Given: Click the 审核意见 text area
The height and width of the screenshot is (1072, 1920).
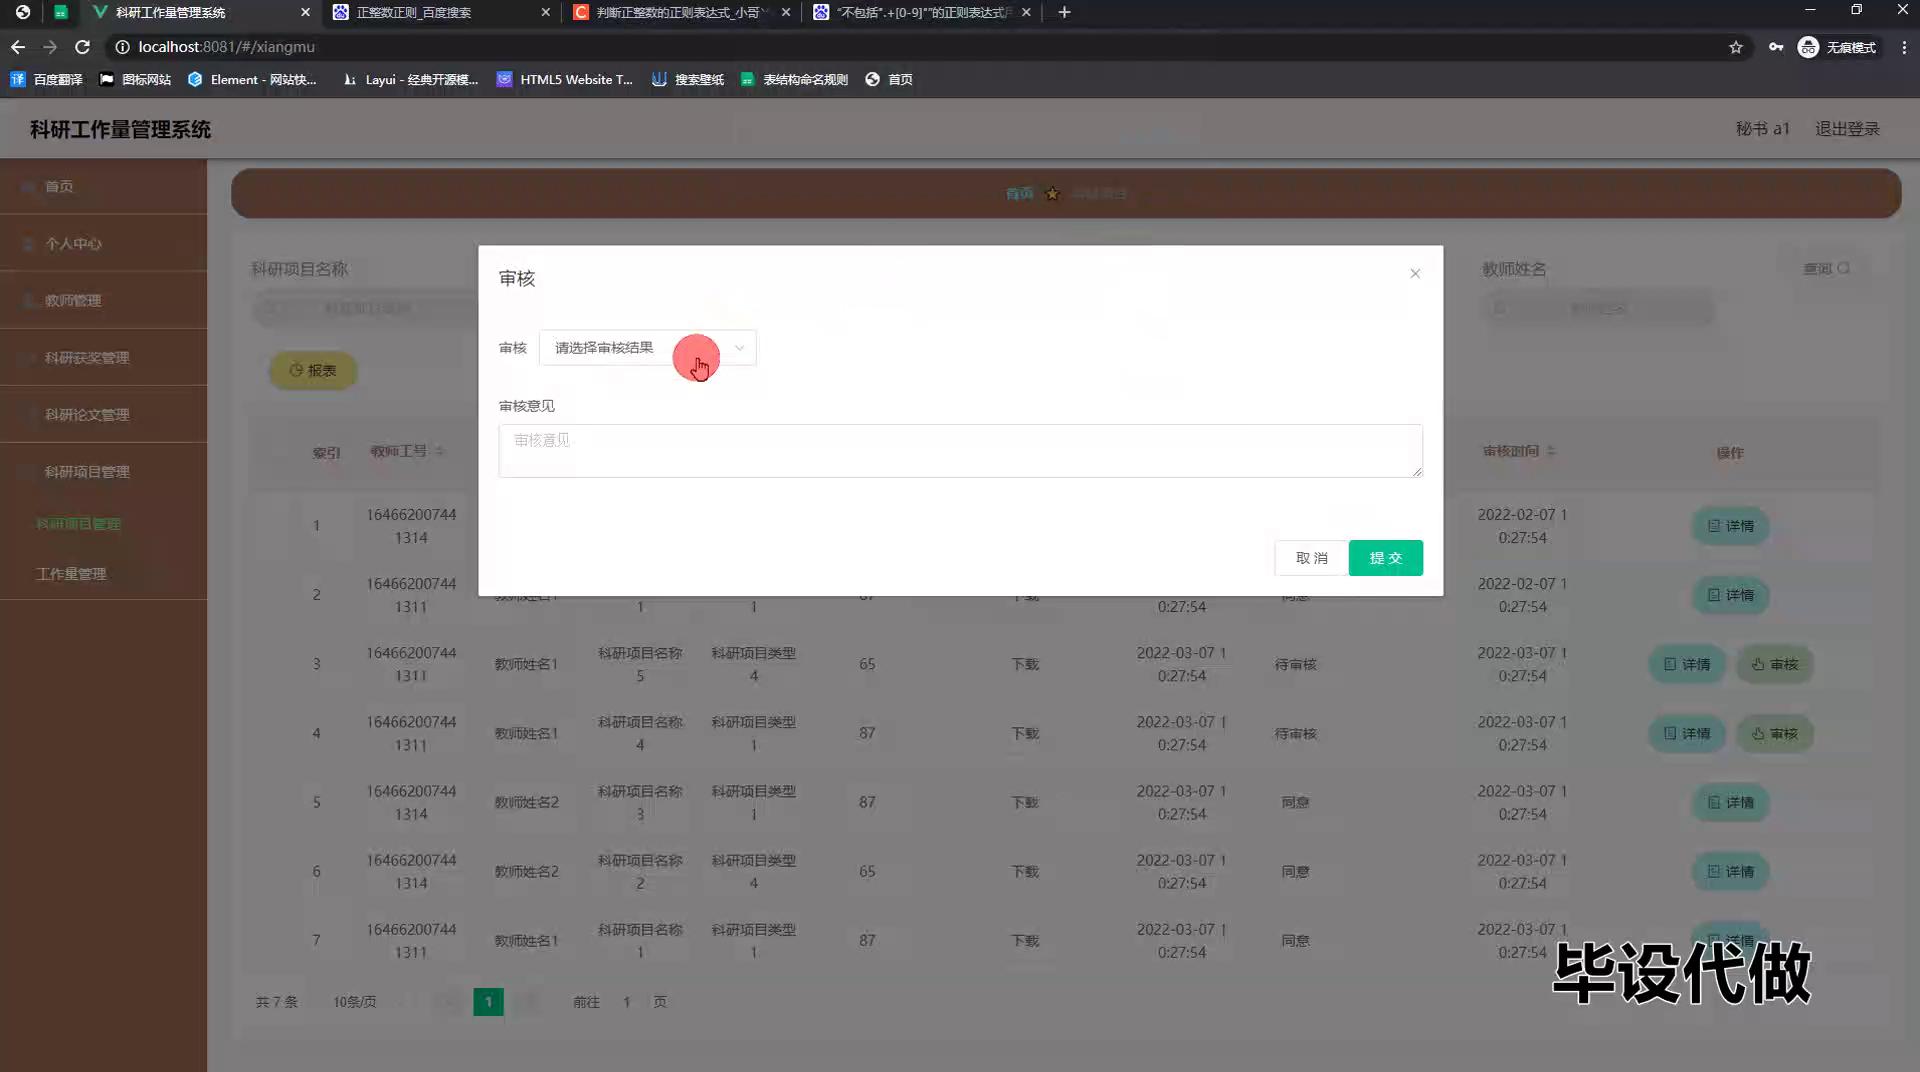Looking at the screenshot, I should tap(959, 450).
